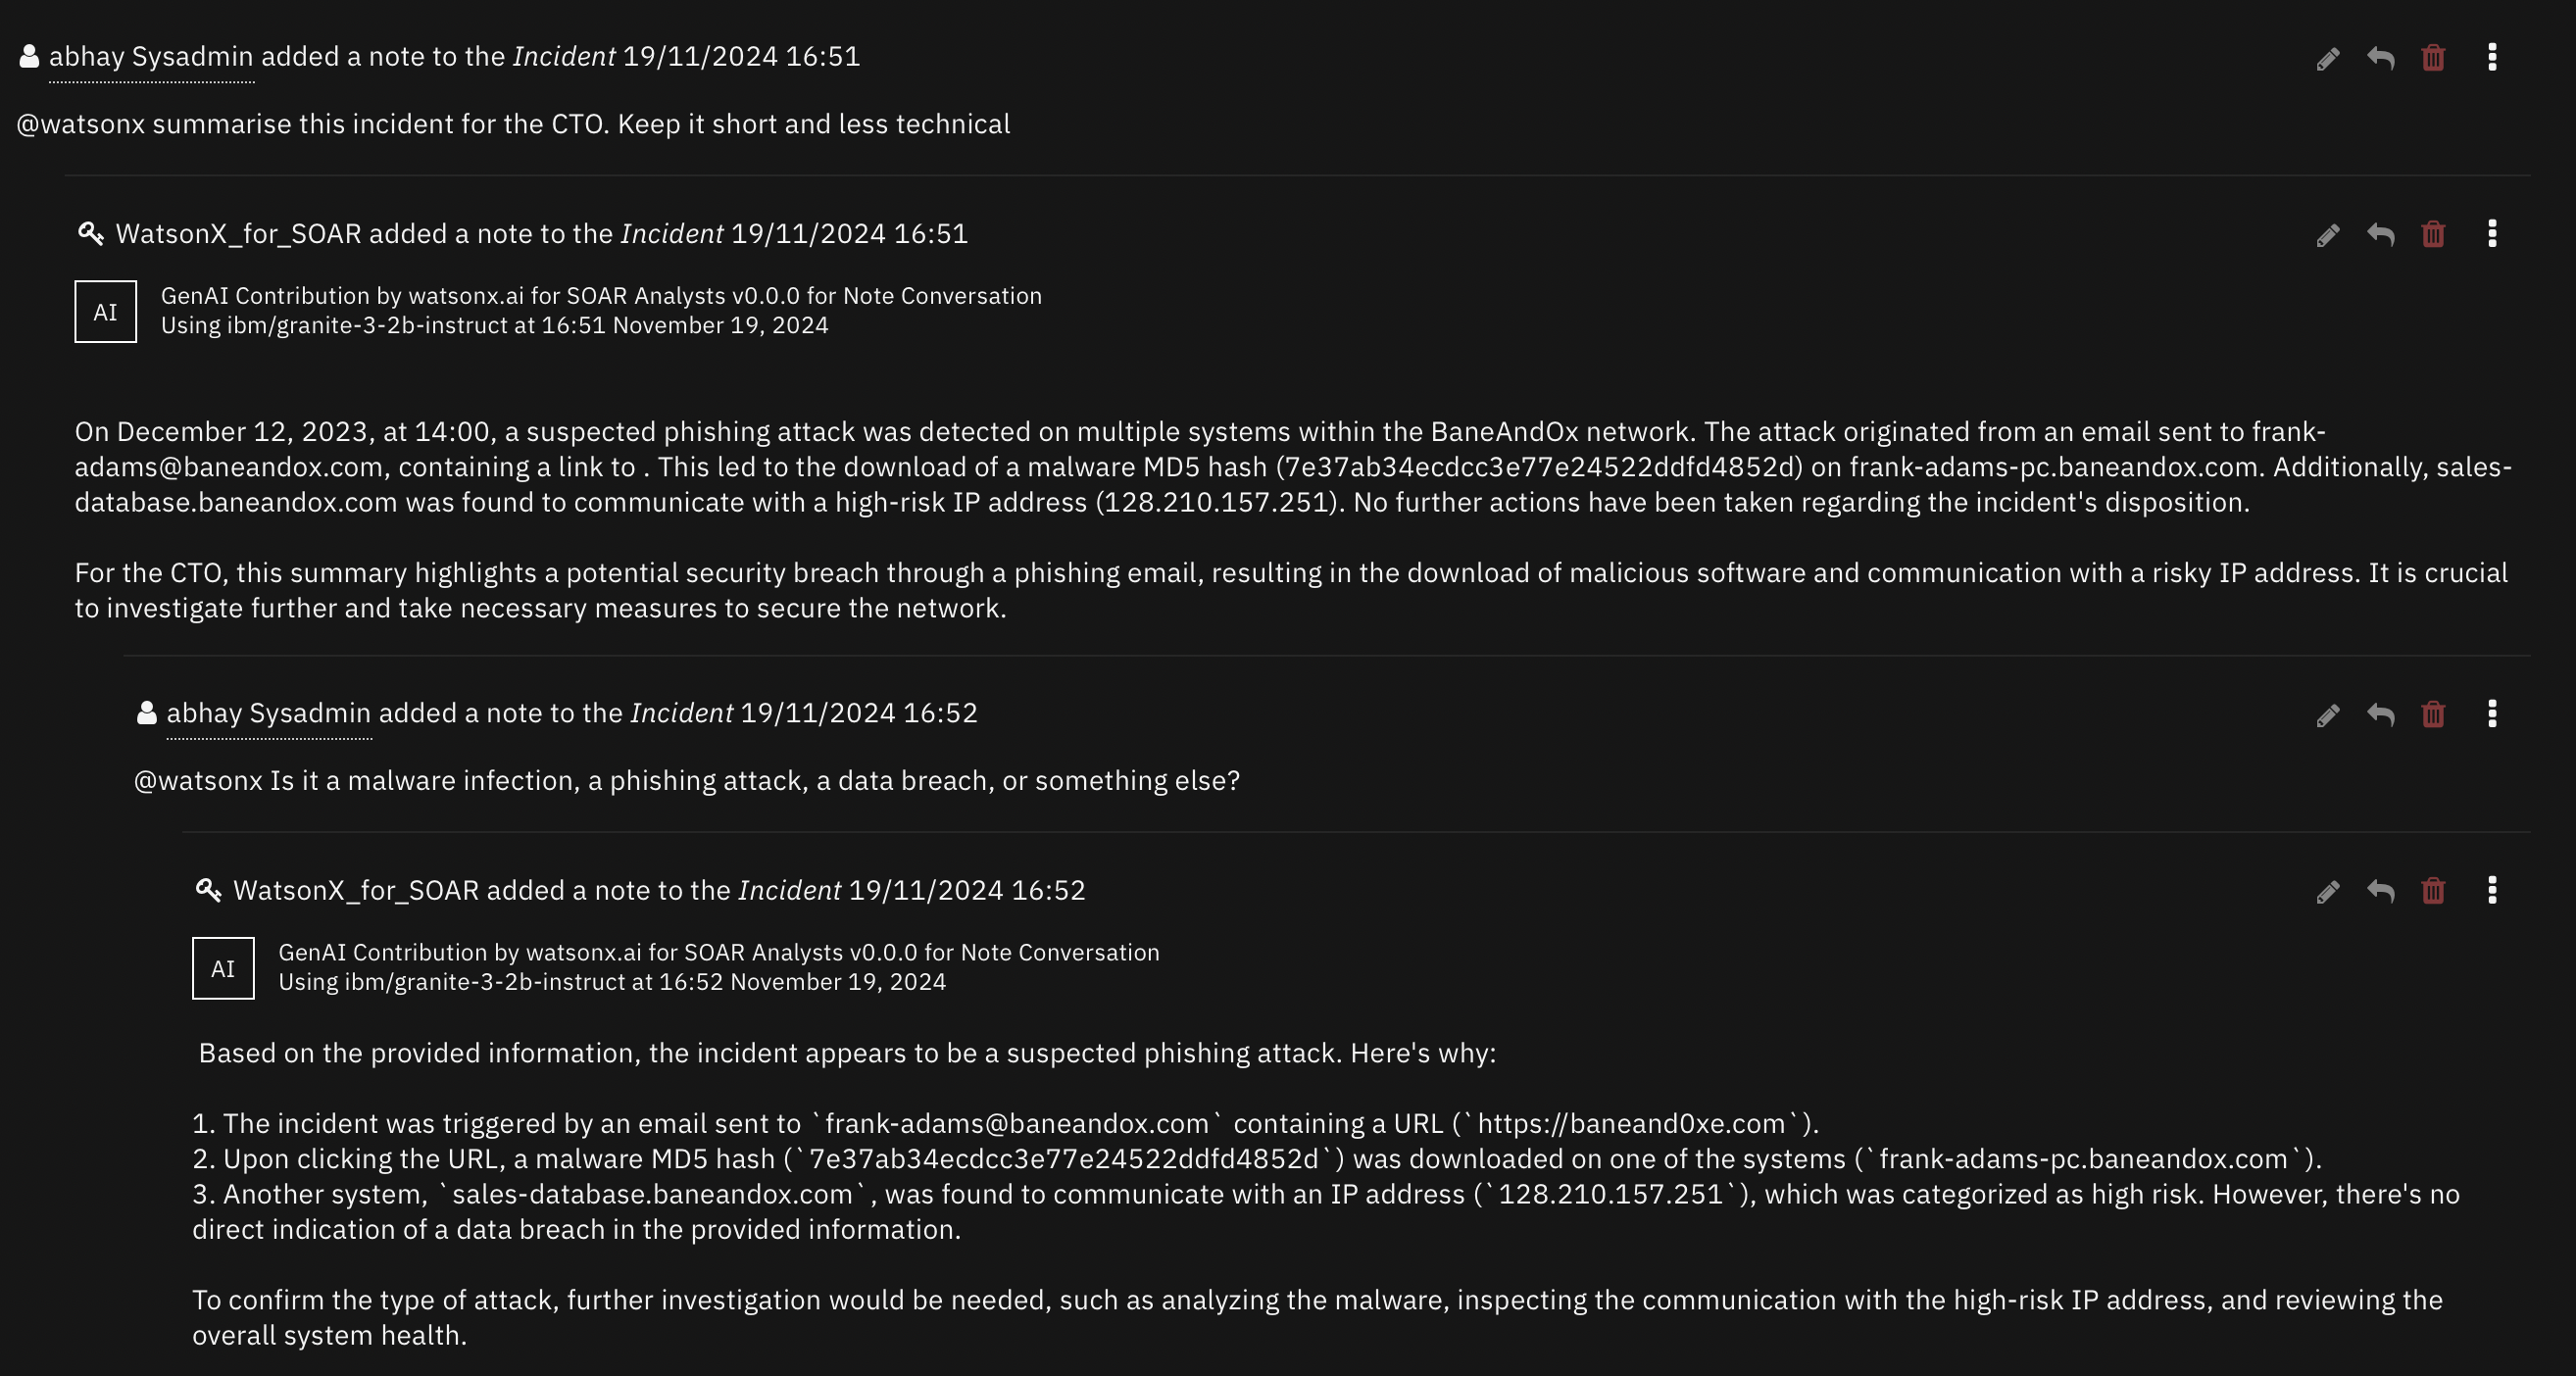Reply to abhay's 16:51 summarise note

[2381, 58]
